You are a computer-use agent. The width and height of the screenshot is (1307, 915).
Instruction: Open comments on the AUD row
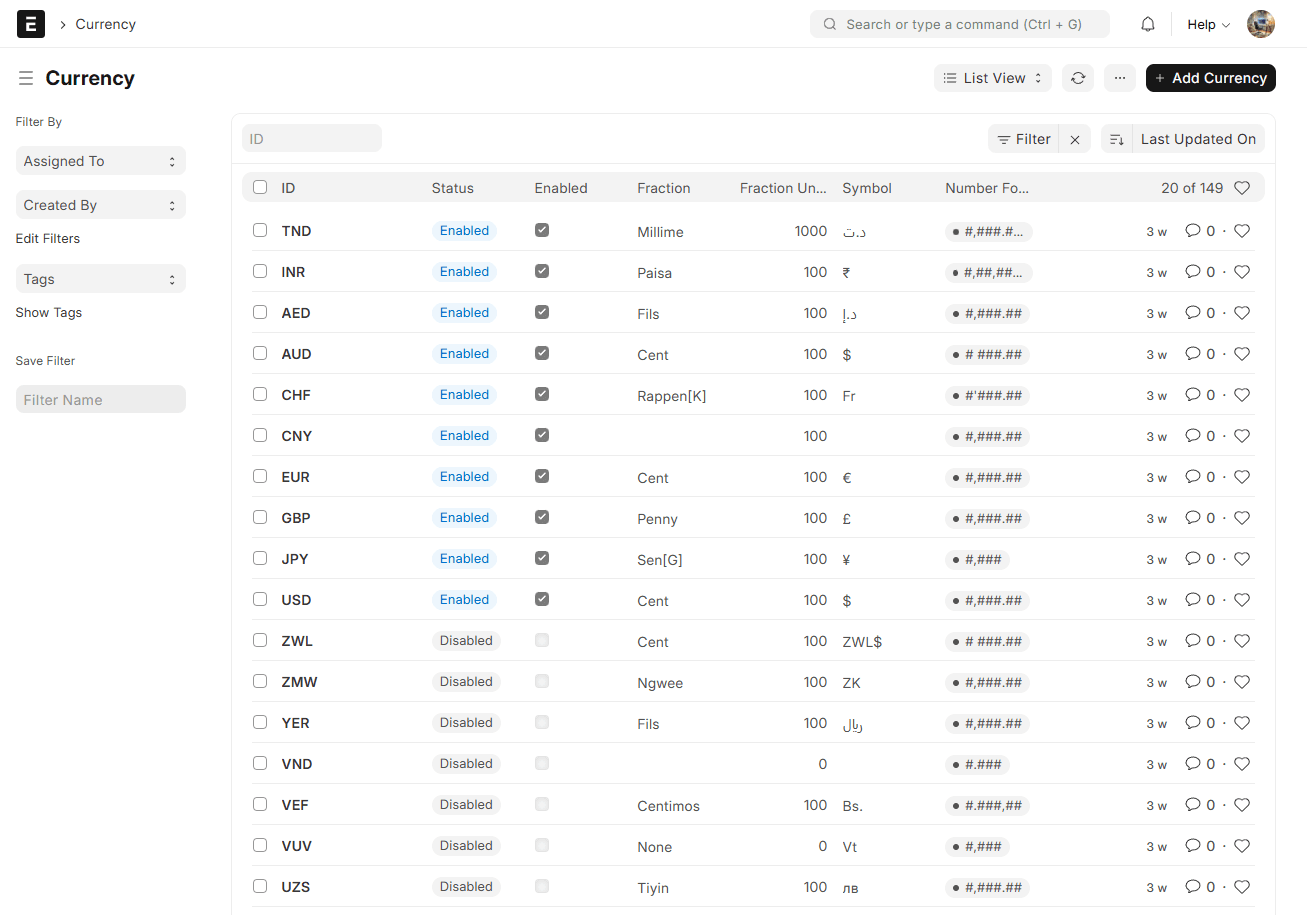tap(1200, 354)
